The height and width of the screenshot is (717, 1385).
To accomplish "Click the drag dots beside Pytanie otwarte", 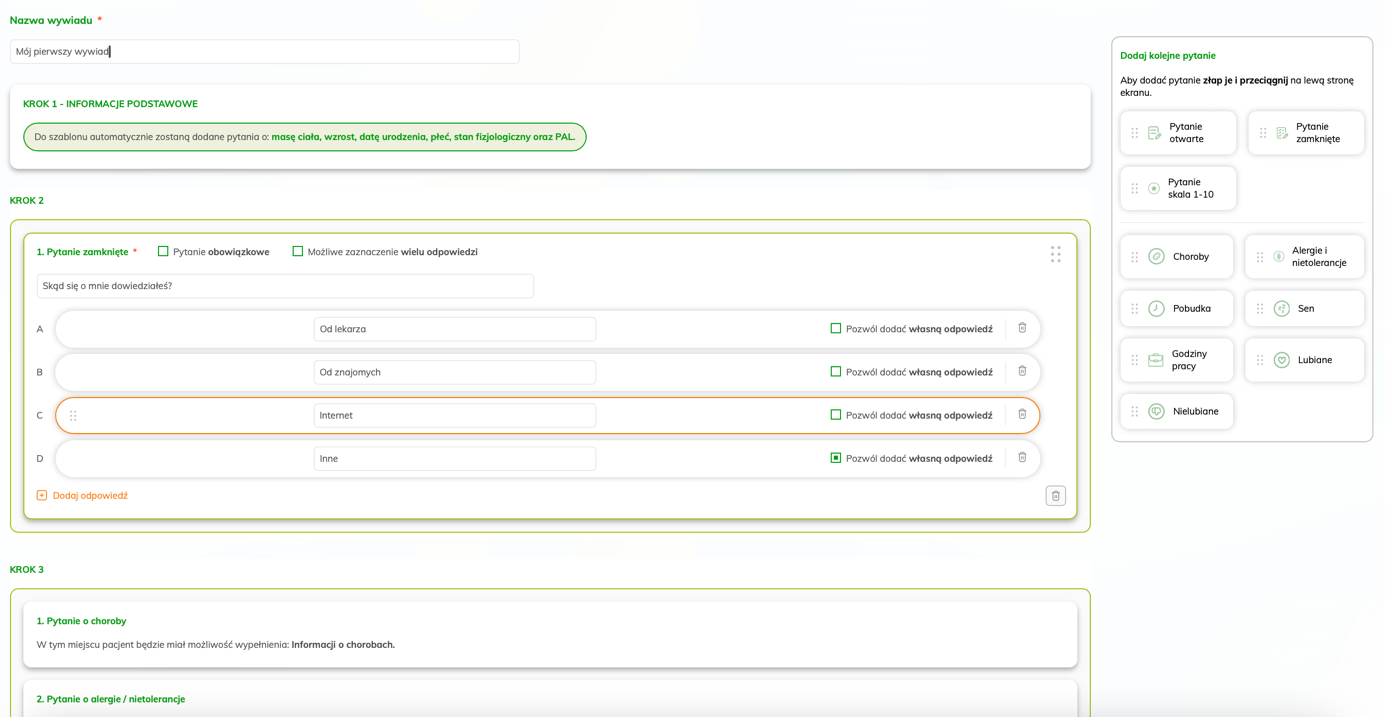I will pyautogui.click(x=1135, y=133).
